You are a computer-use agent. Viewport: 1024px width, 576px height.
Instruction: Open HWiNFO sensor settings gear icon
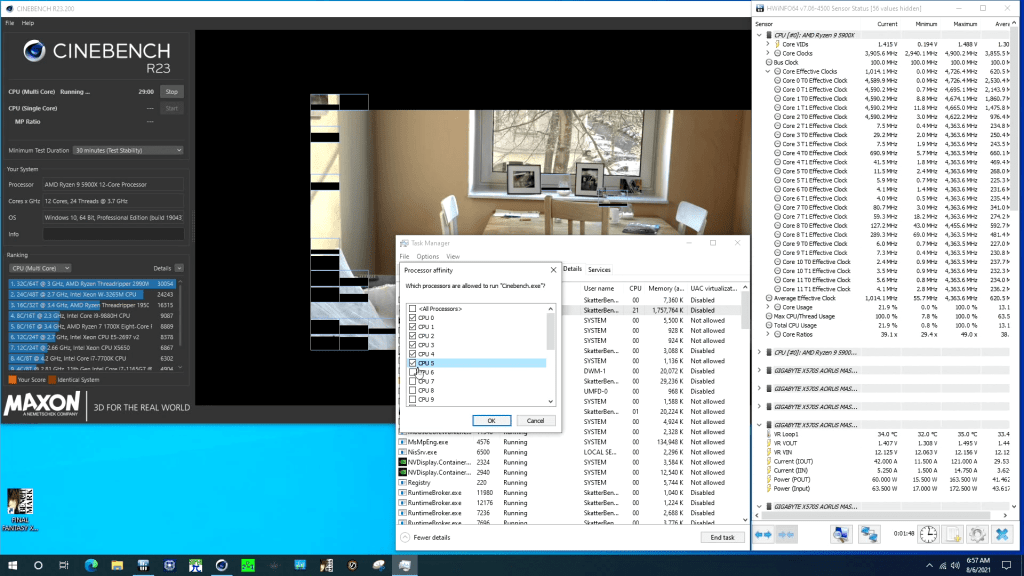coord(977,534)
